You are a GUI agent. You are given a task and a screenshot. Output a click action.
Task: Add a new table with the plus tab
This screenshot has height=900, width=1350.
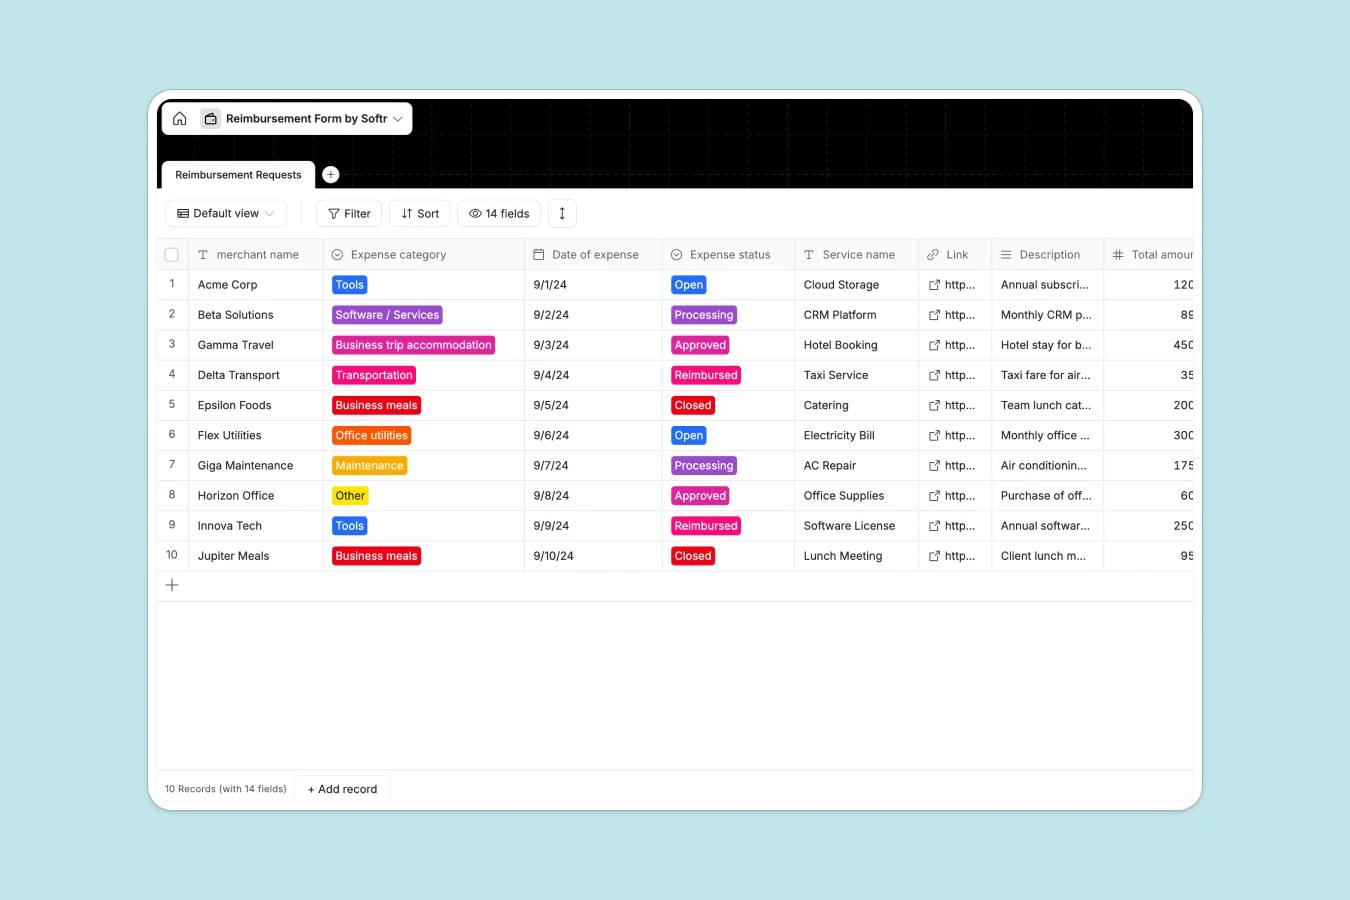click(331, 174)
